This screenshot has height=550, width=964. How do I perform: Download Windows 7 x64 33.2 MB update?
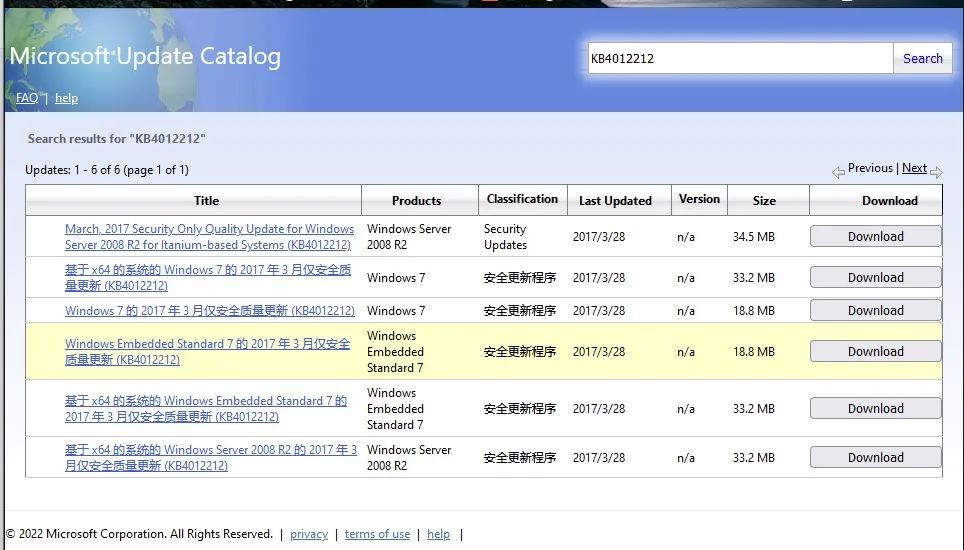tap(875, 278)
